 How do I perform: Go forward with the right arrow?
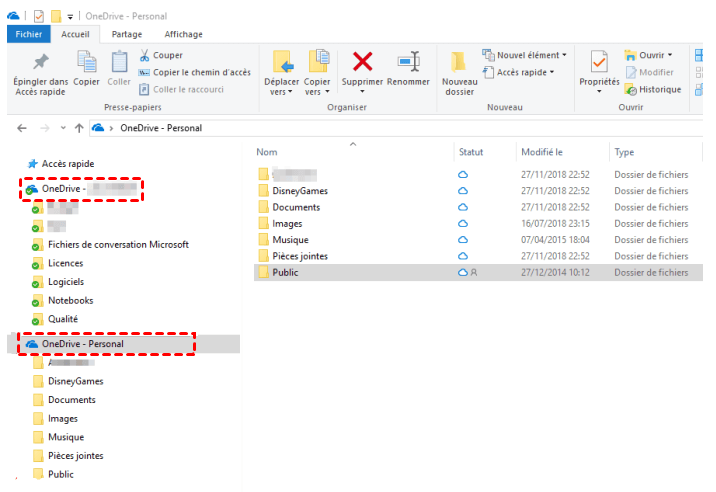(x=45, y=128)
